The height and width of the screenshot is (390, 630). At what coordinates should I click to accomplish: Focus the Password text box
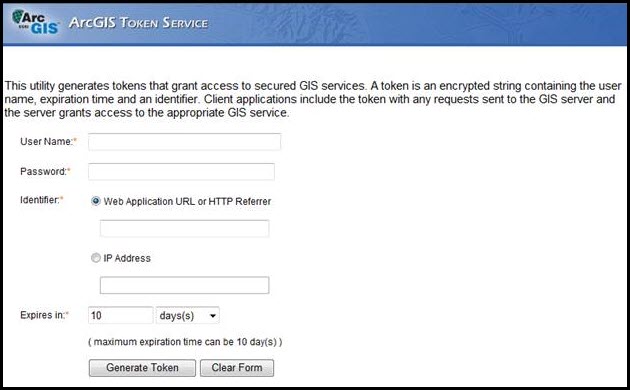click(x=182, y=172)
